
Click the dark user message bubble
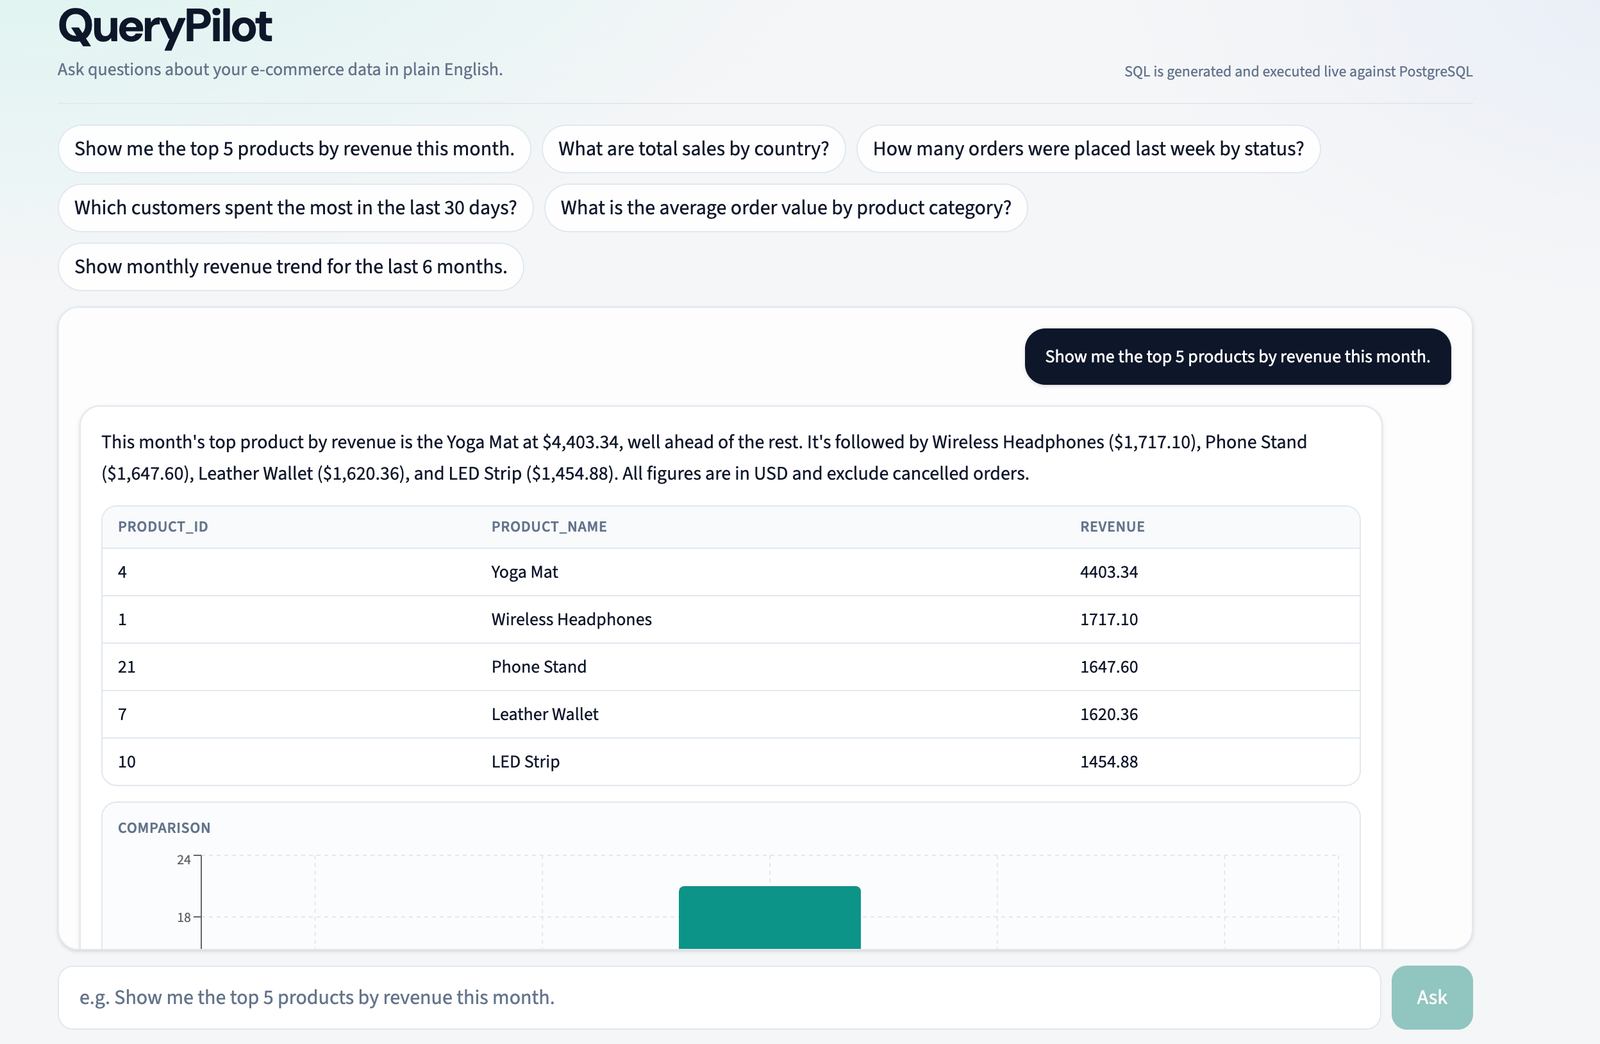point(1238,357)
